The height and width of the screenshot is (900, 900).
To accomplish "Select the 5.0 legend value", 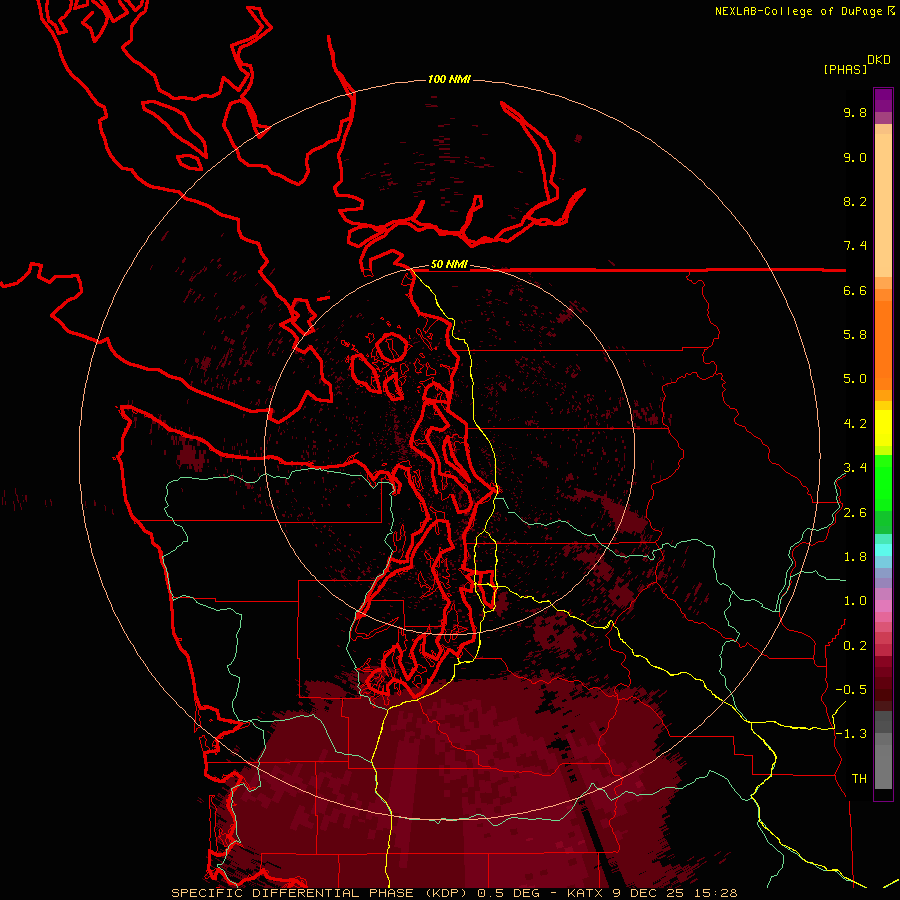I will (x=855, y=379).
